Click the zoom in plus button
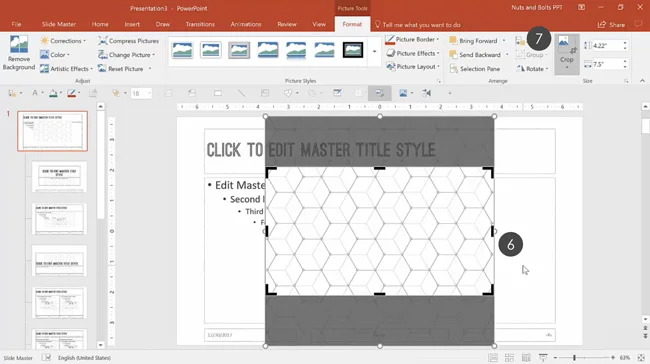This screenshot has width=650, height=364. point(613,358)
